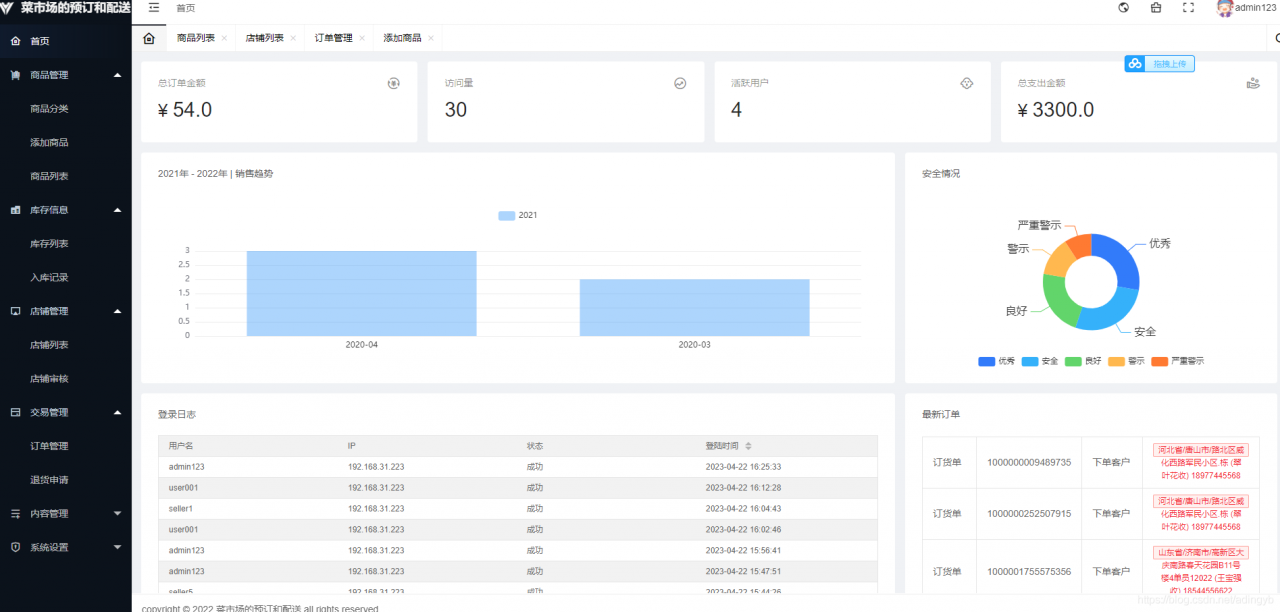This screenshot has height=612, width=1280.
Task: Collapse the 交易管理 menu arrow
Action: pos(117,412)
